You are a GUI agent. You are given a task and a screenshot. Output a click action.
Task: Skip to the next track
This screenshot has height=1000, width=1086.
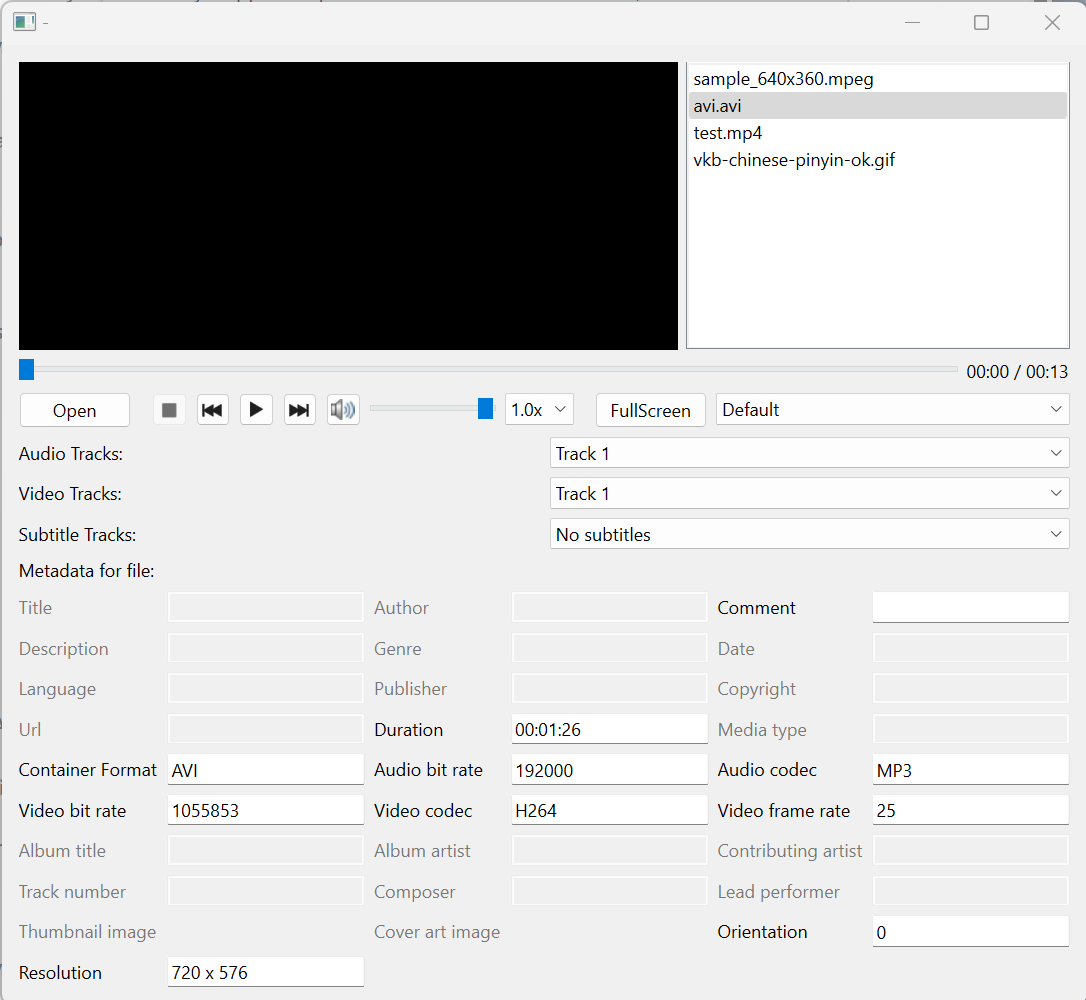pos(299,410)
